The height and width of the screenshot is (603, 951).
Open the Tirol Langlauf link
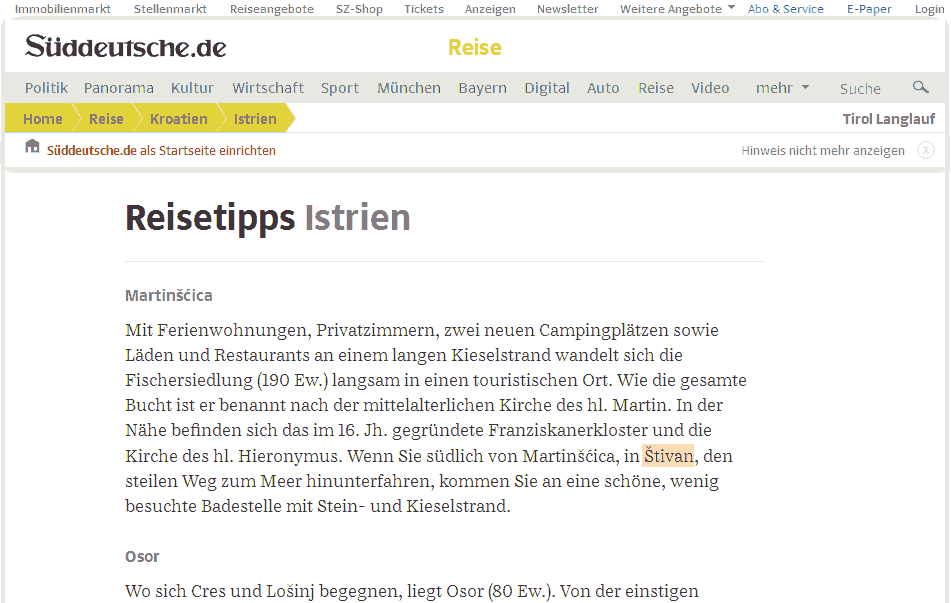(x=889, y=119)
